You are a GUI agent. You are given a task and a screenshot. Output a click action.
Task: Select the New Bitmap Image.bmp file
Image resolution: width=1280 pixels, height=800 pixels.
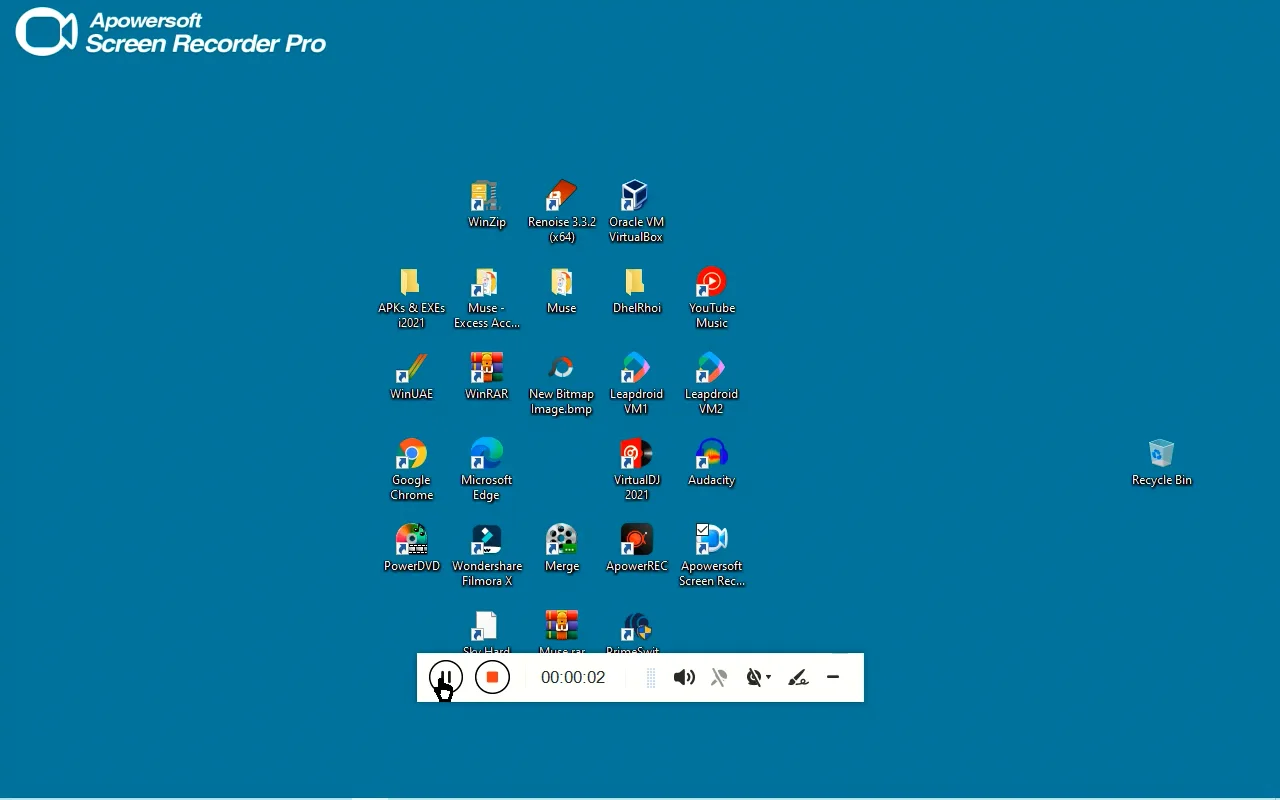pyautogui.click(x=562, y=384)
